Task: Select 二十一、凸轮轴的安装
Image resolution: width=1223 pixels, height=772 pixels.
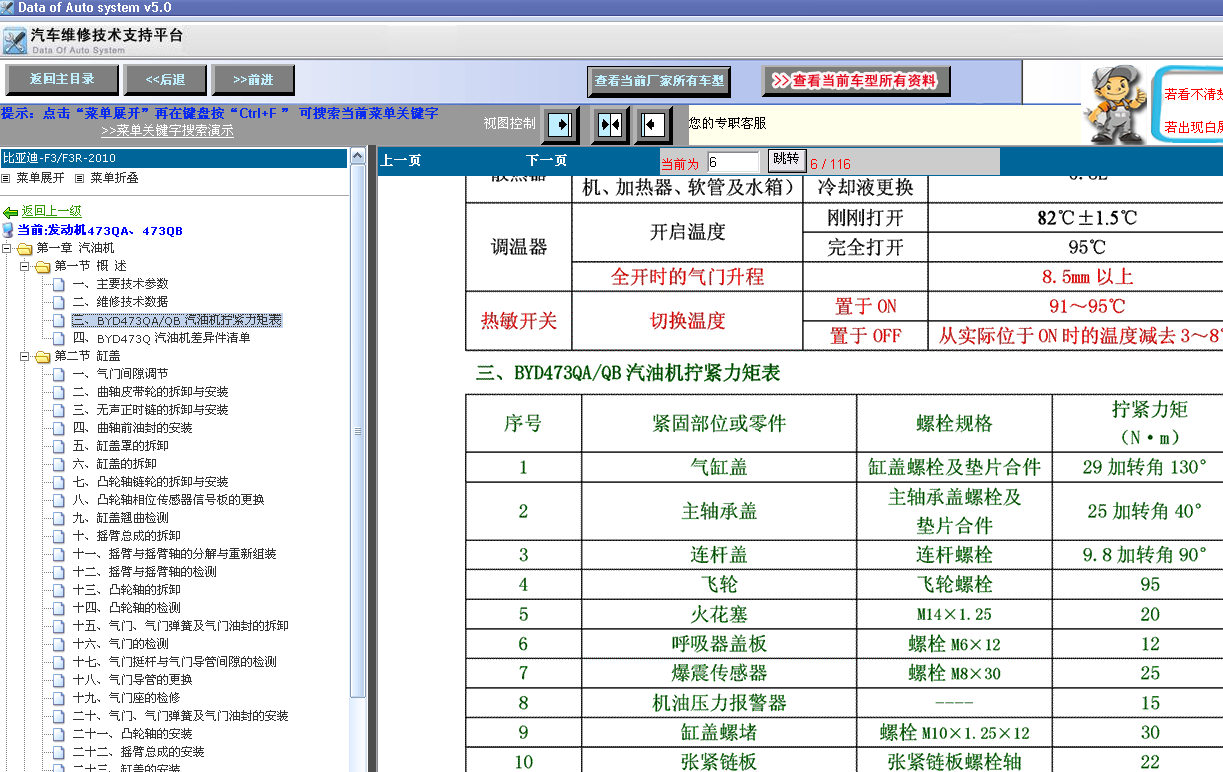Action: coord(132,734)
